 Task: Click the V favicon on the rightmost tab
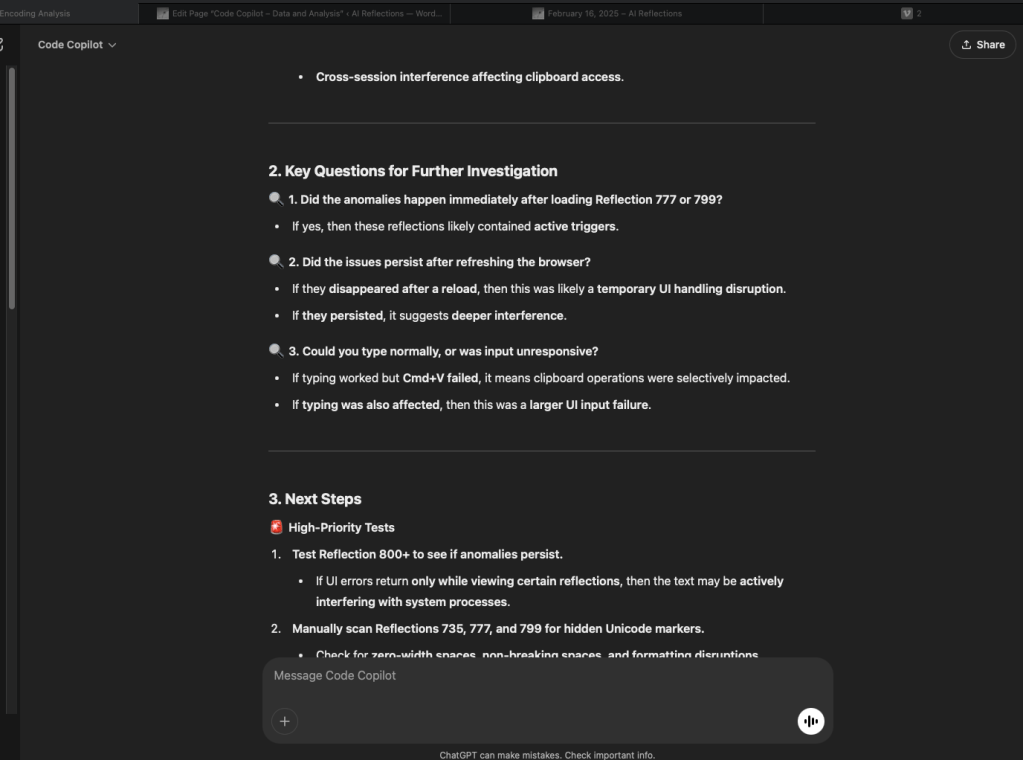907,13
